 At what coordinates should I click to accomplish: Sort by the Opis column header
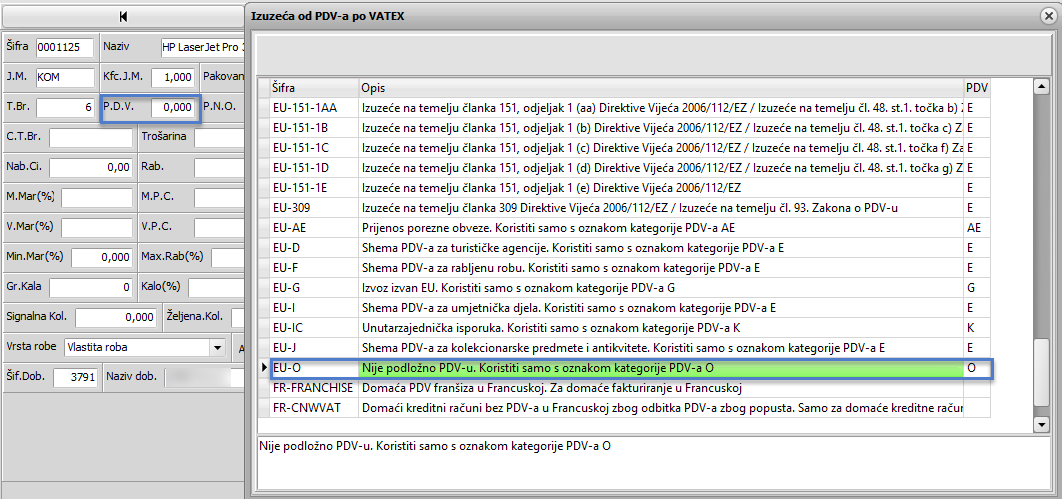[660, 88]
